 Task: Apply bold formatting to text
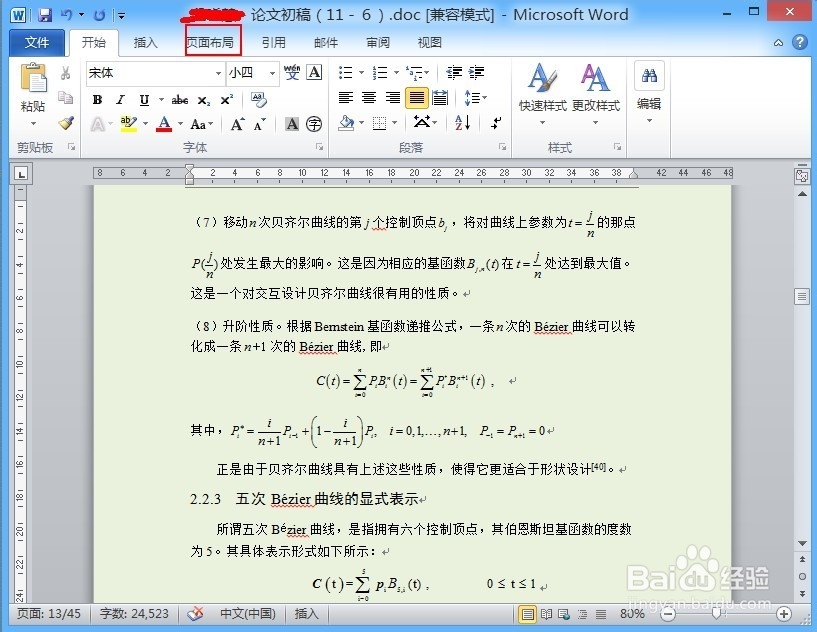(97, 98)
